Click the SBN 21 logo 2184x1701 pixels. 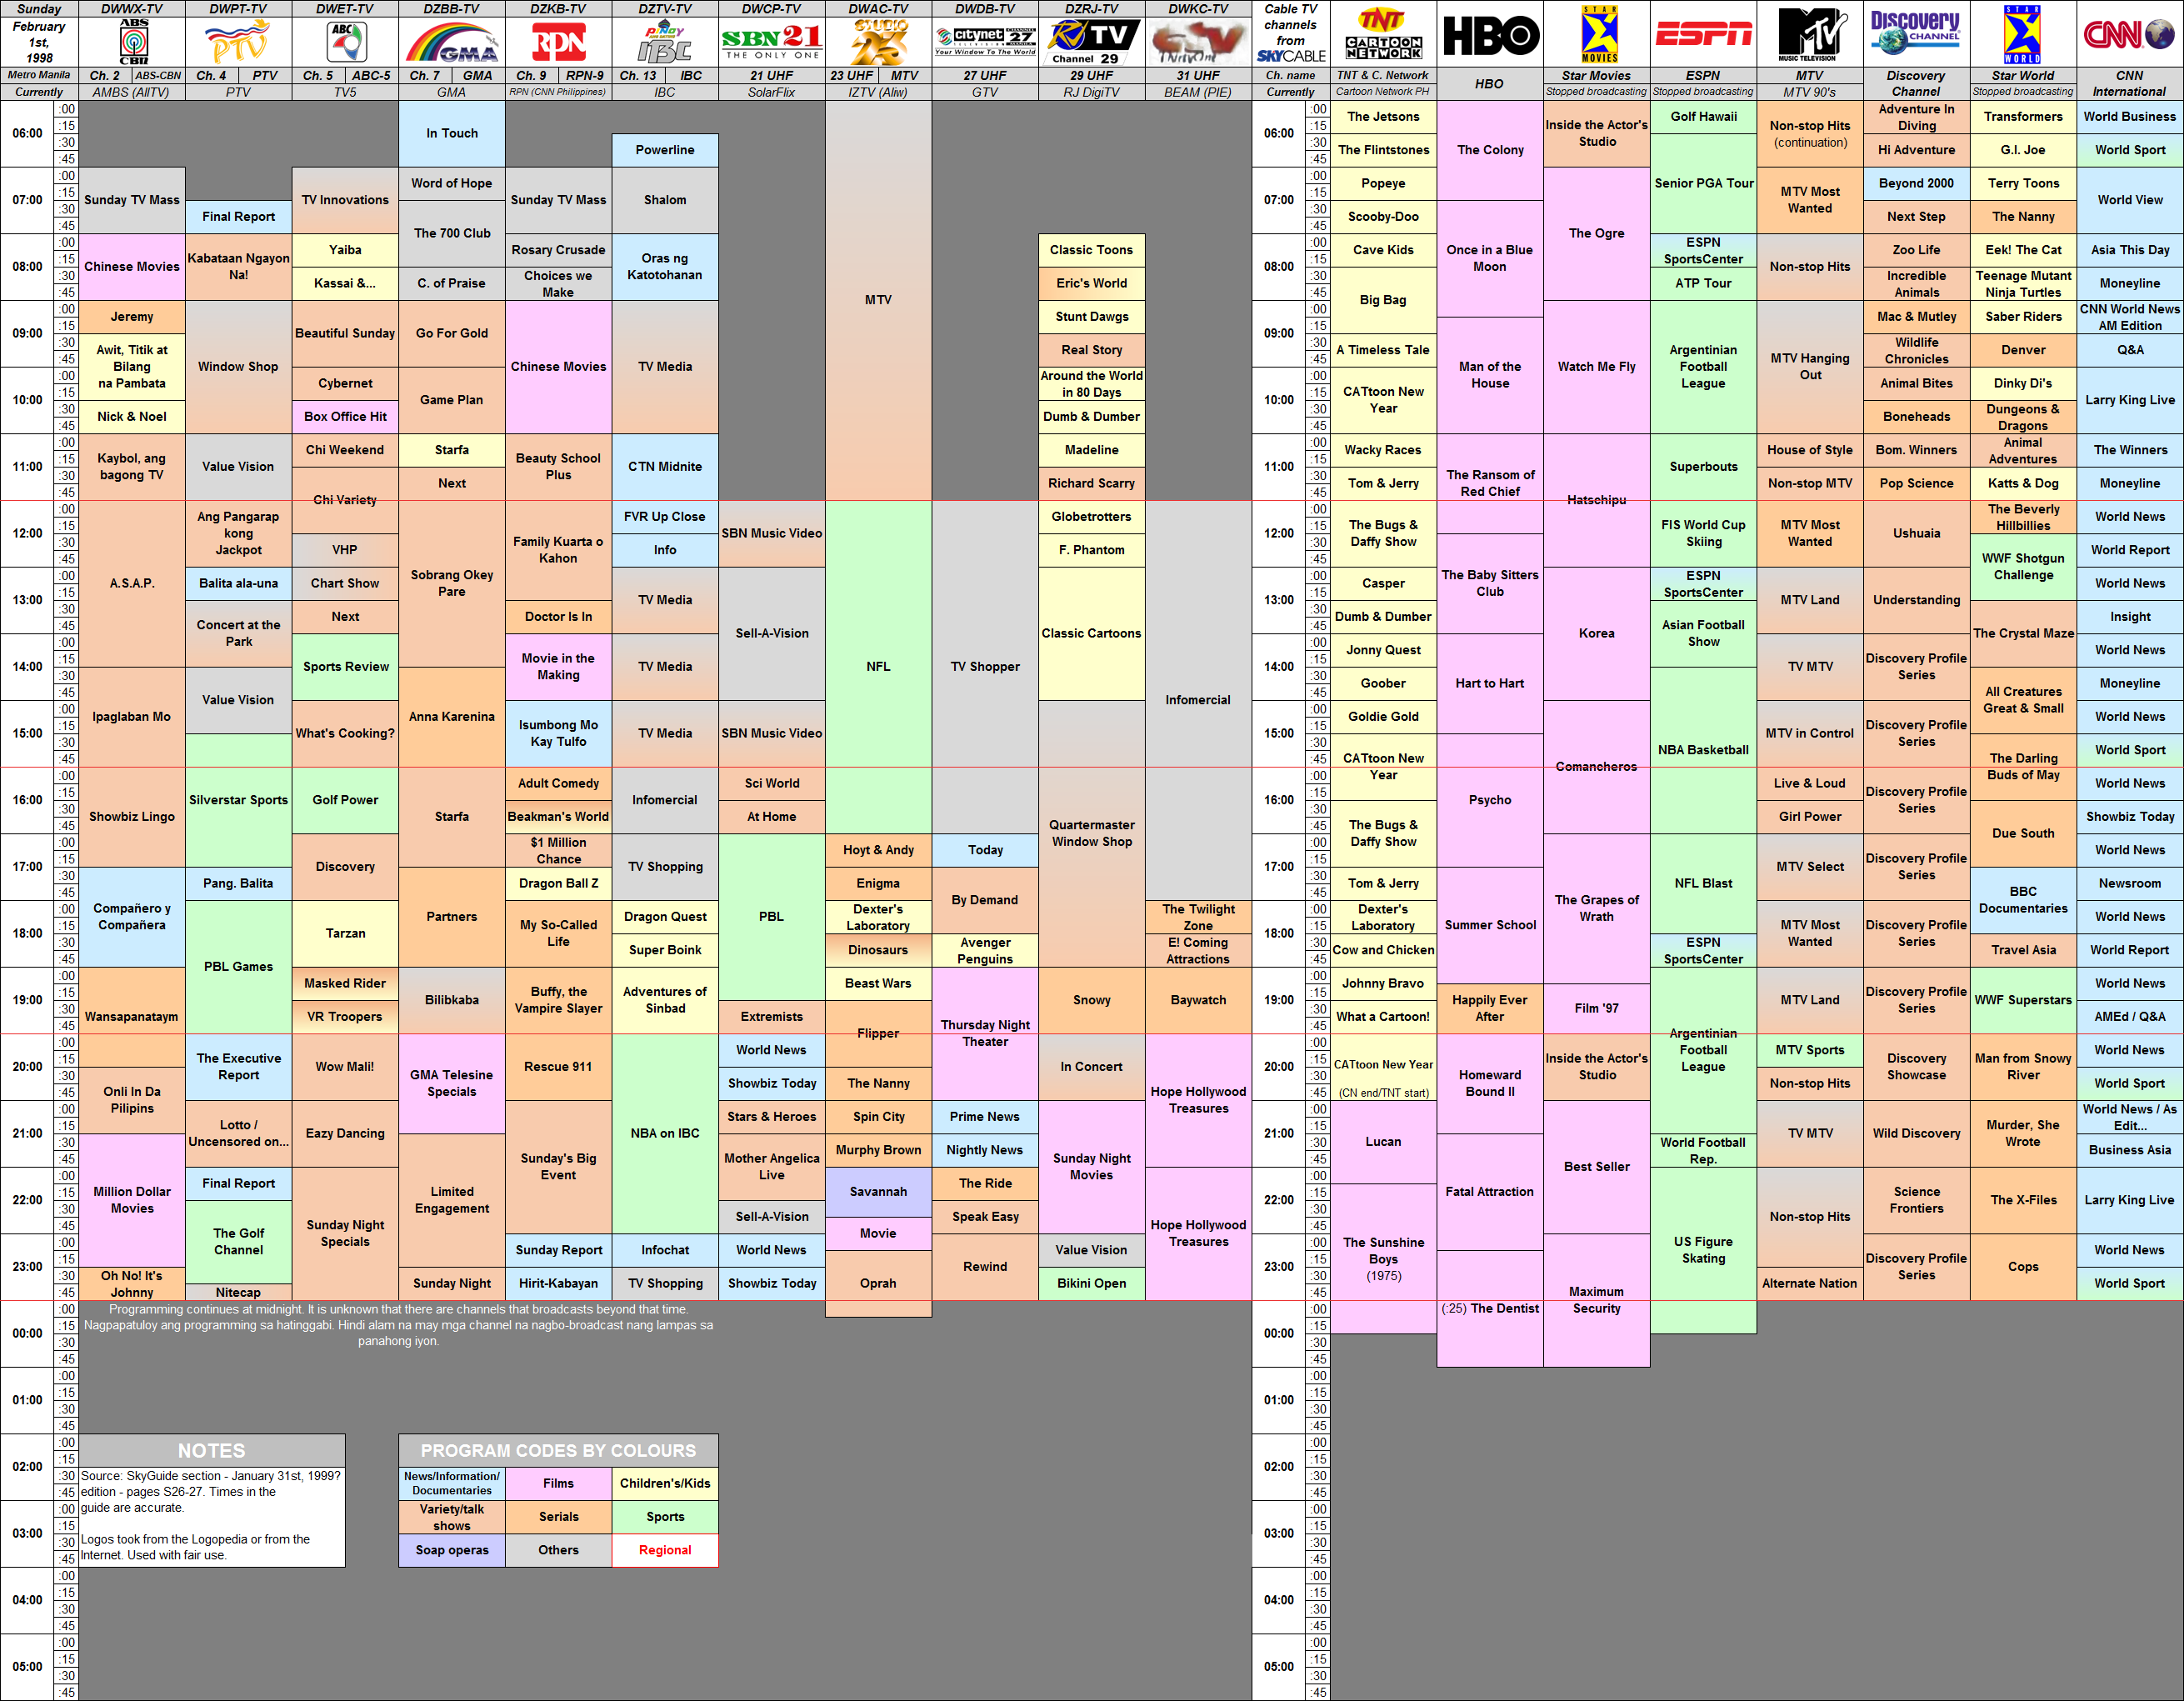tap(772, 42)
